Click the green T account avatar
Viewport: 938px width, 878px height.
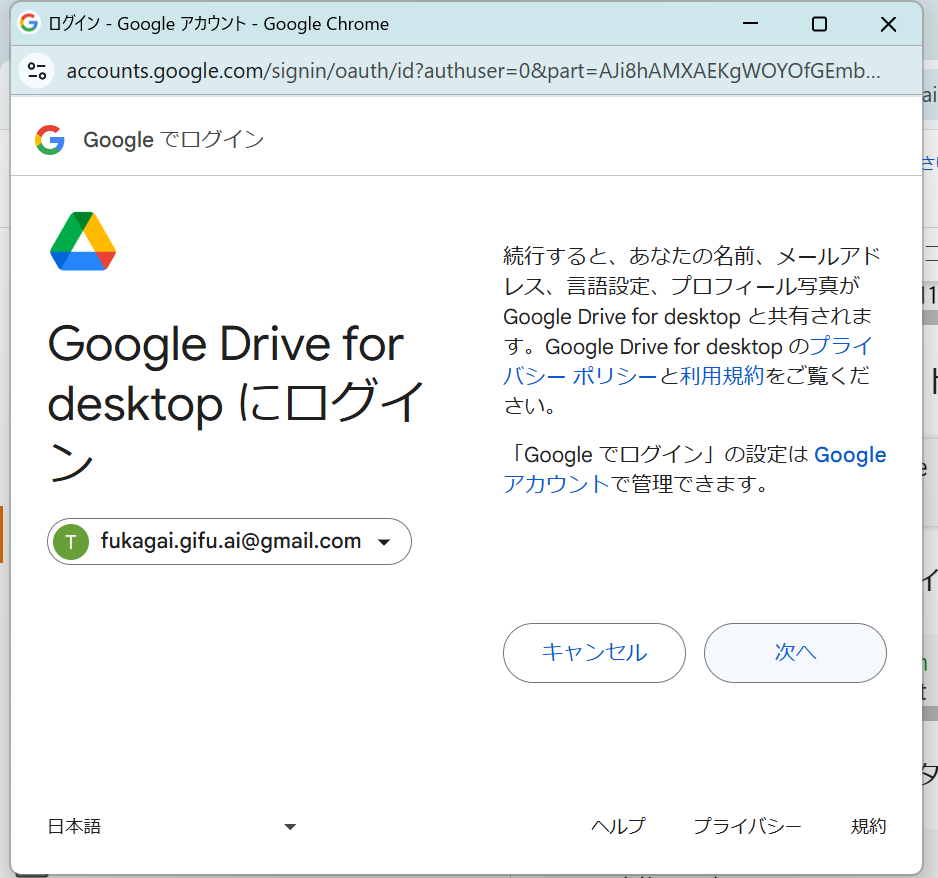(x=71, y=542)
